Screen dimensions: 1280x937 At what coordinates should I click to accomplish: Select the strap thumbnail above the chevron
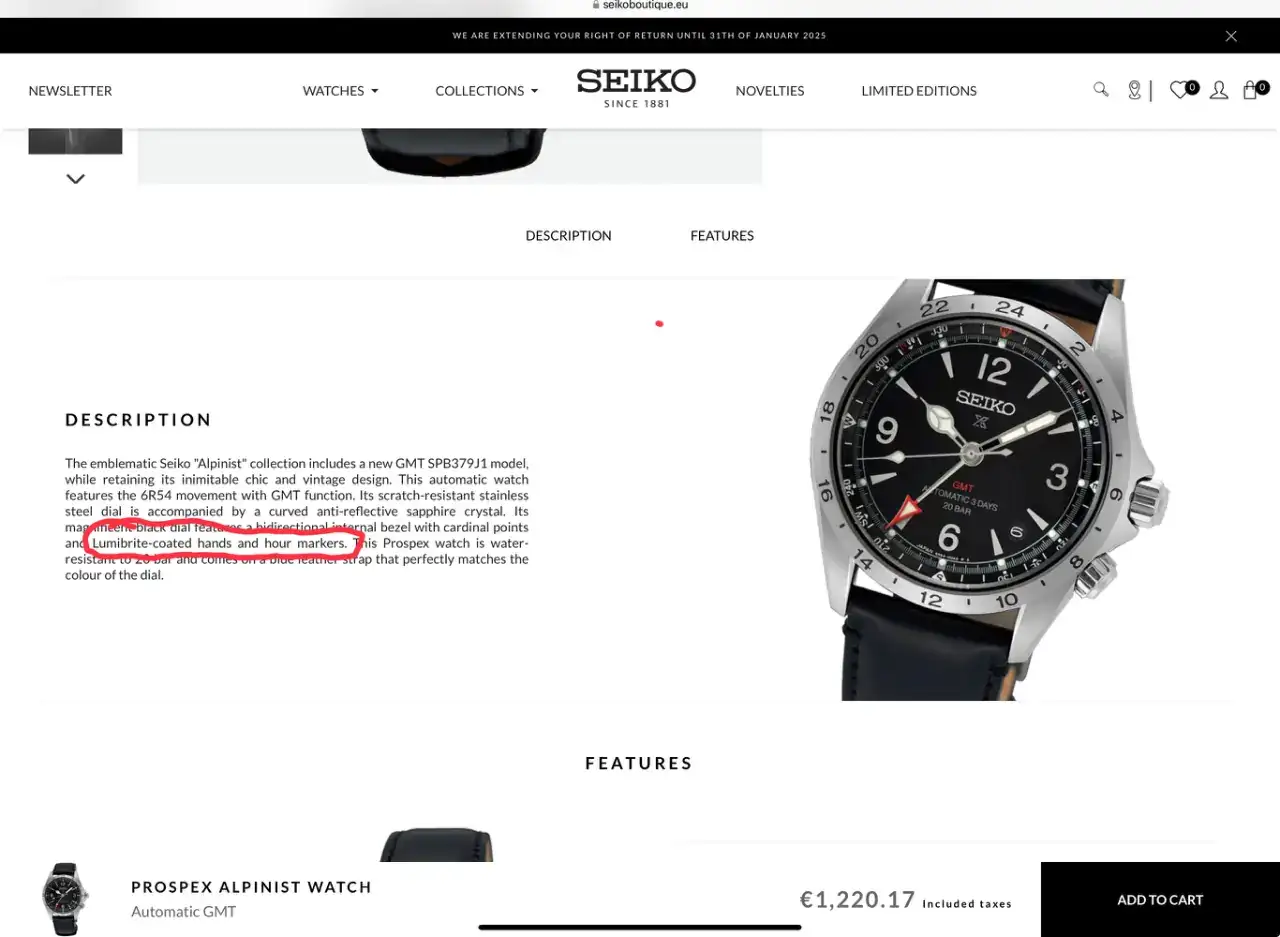(75, 141)
